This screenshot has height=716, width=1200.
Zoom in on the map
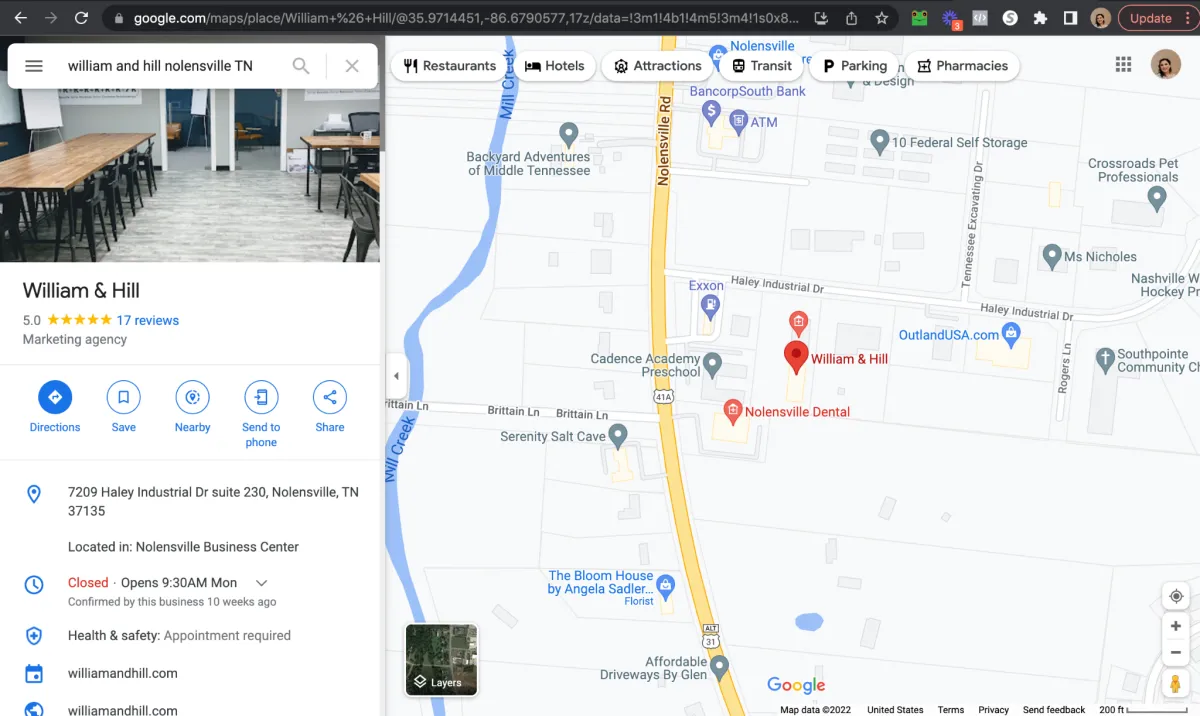(x=1176, y=627)
